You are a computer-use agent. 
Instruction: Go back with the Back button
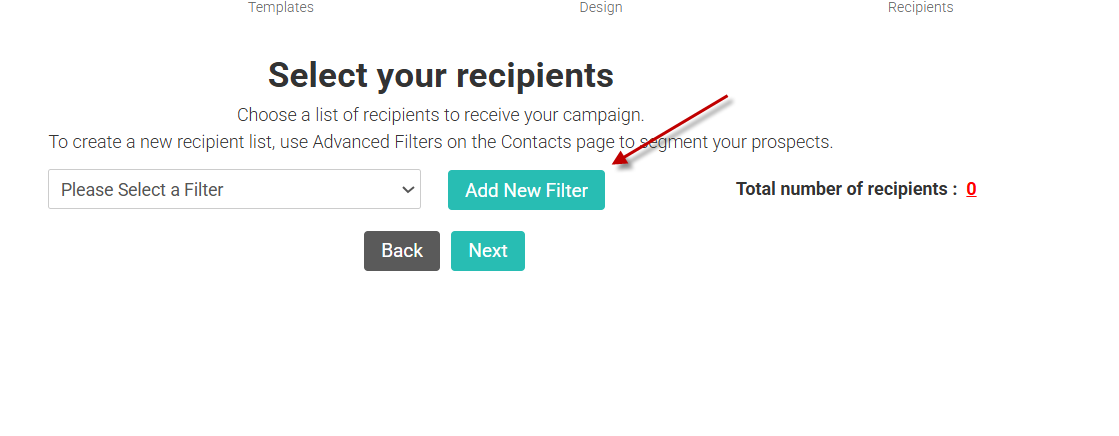[401, 251]
